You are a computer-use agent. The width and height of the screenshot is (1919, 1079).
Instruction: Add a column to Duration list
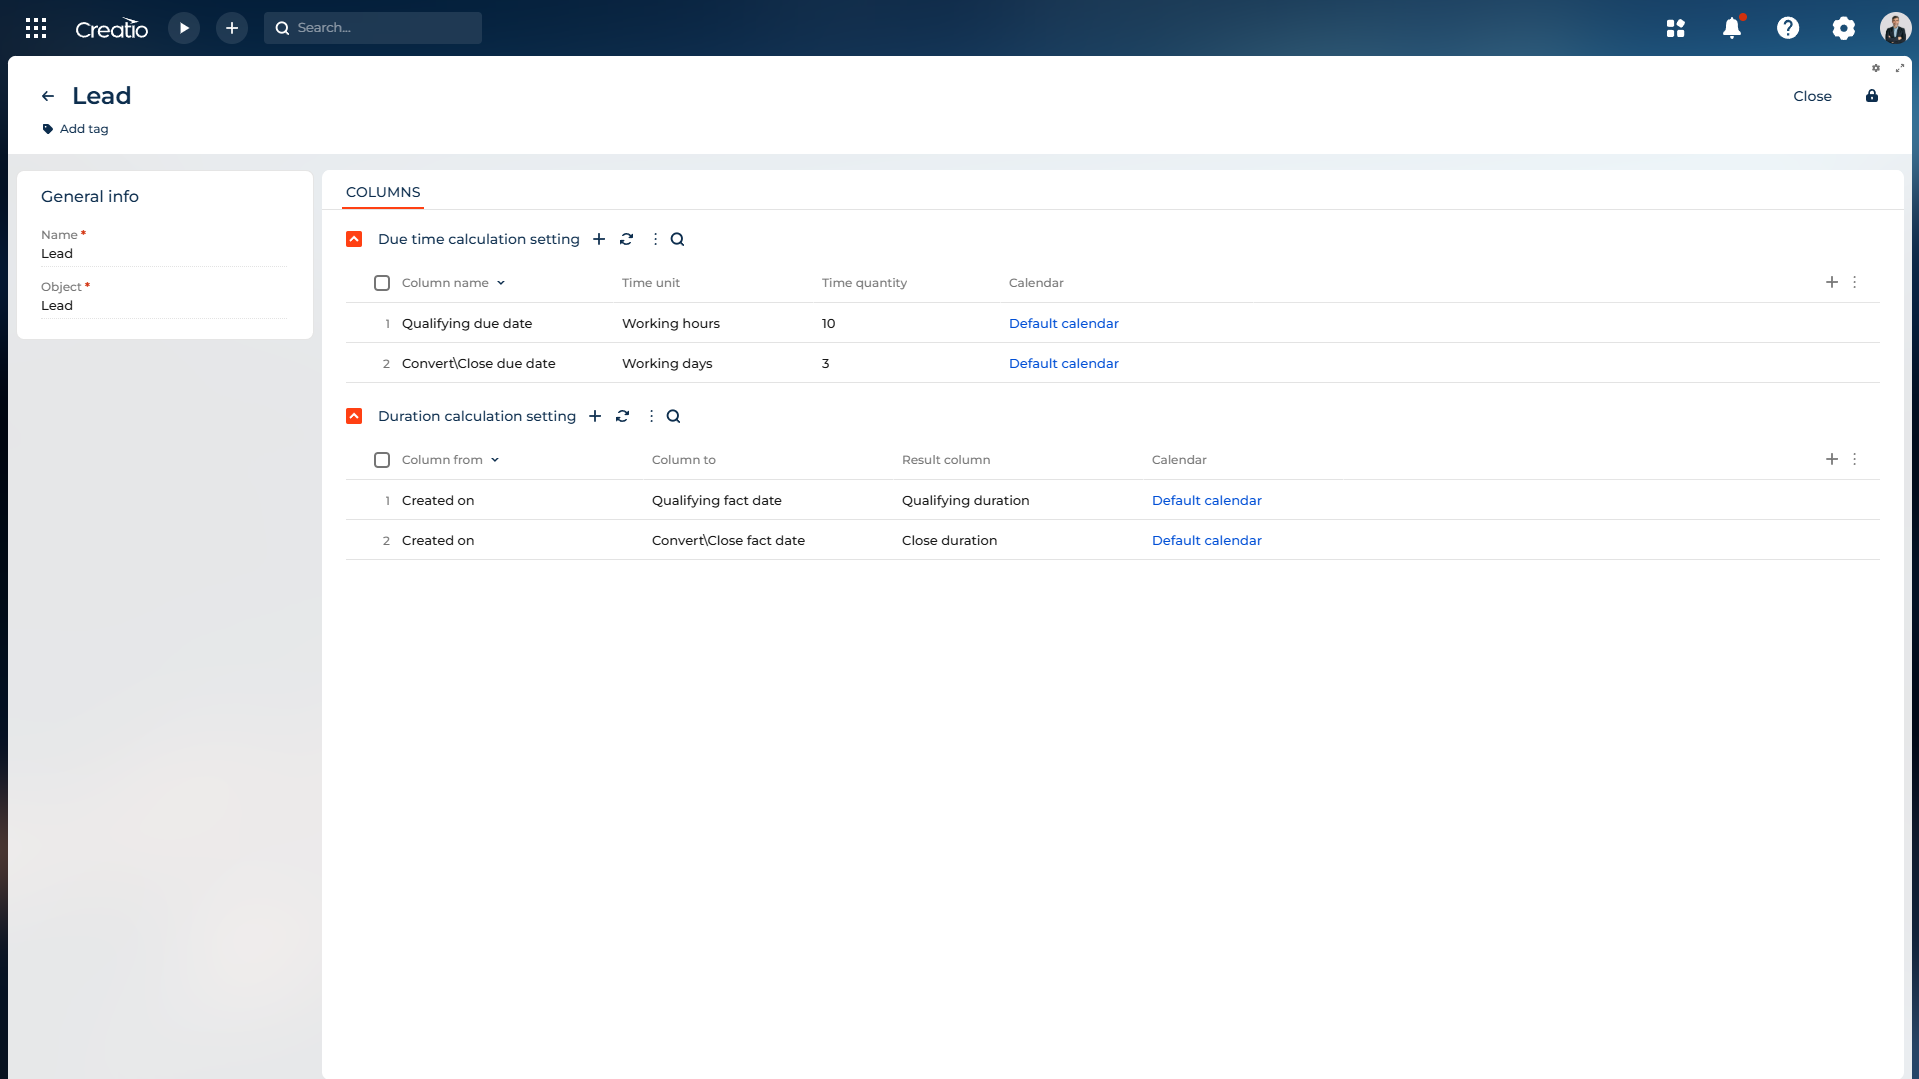1832,459
